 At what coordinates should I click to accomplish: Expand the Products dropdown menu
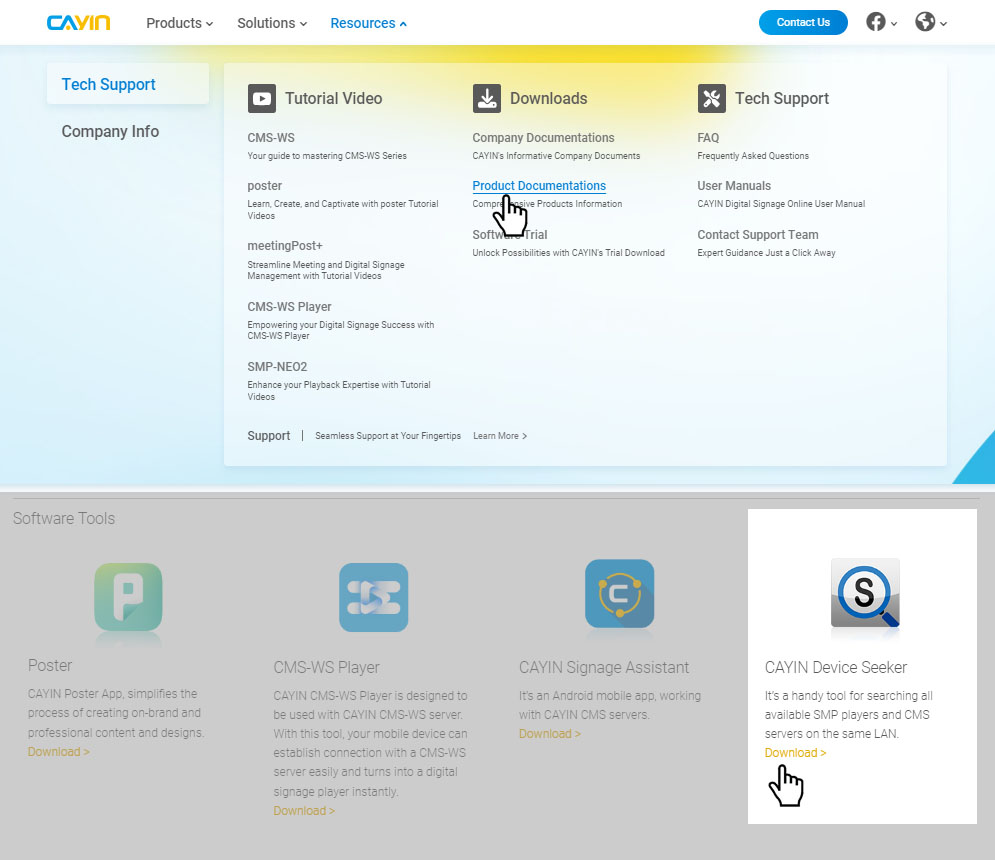(179, 23)
